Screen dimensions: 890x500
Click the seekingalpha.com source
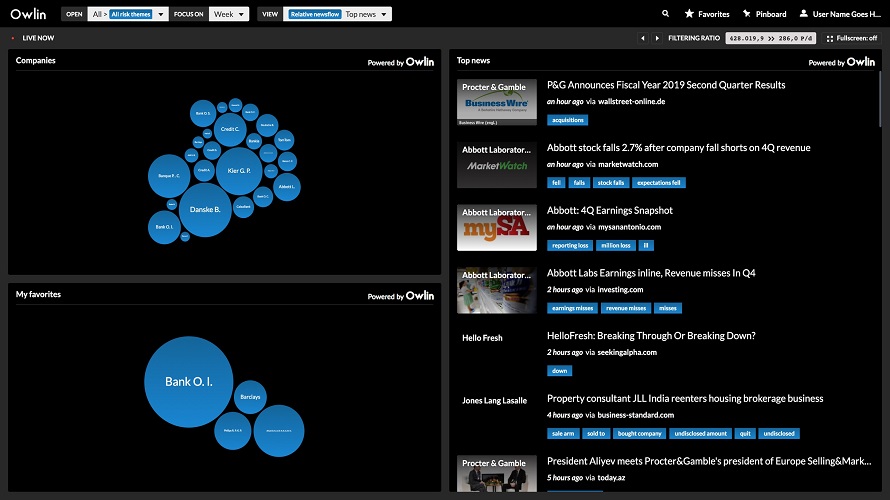627,352
